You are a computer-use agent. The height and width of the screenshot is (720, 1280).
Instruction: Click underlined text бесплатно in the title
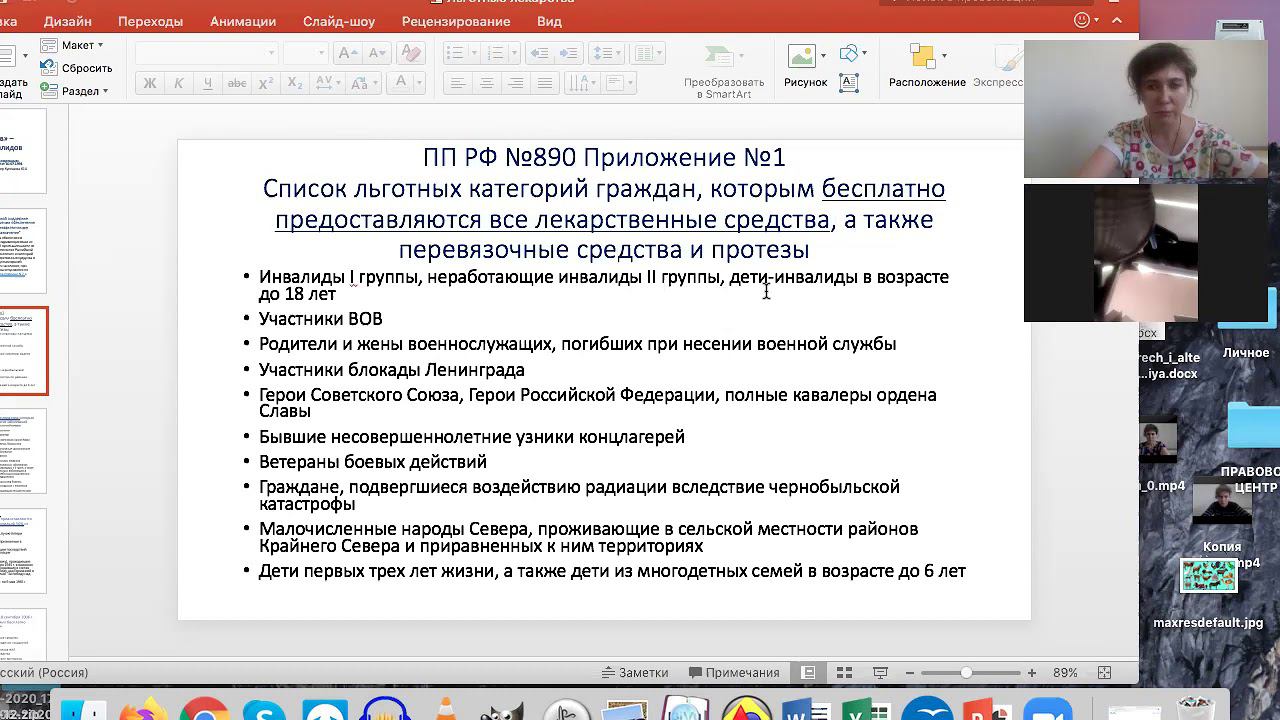click(x=883, y=189)
